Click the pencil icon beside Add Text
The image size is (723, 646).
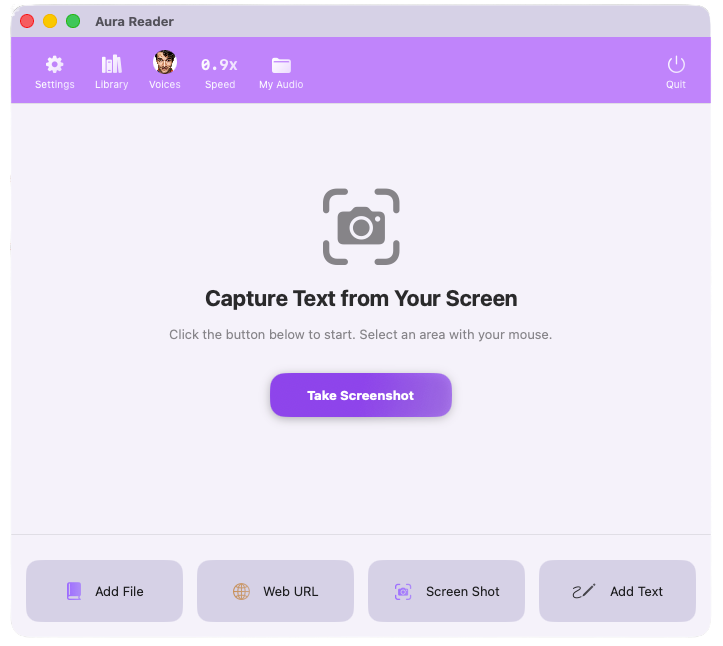pos(583,591)
